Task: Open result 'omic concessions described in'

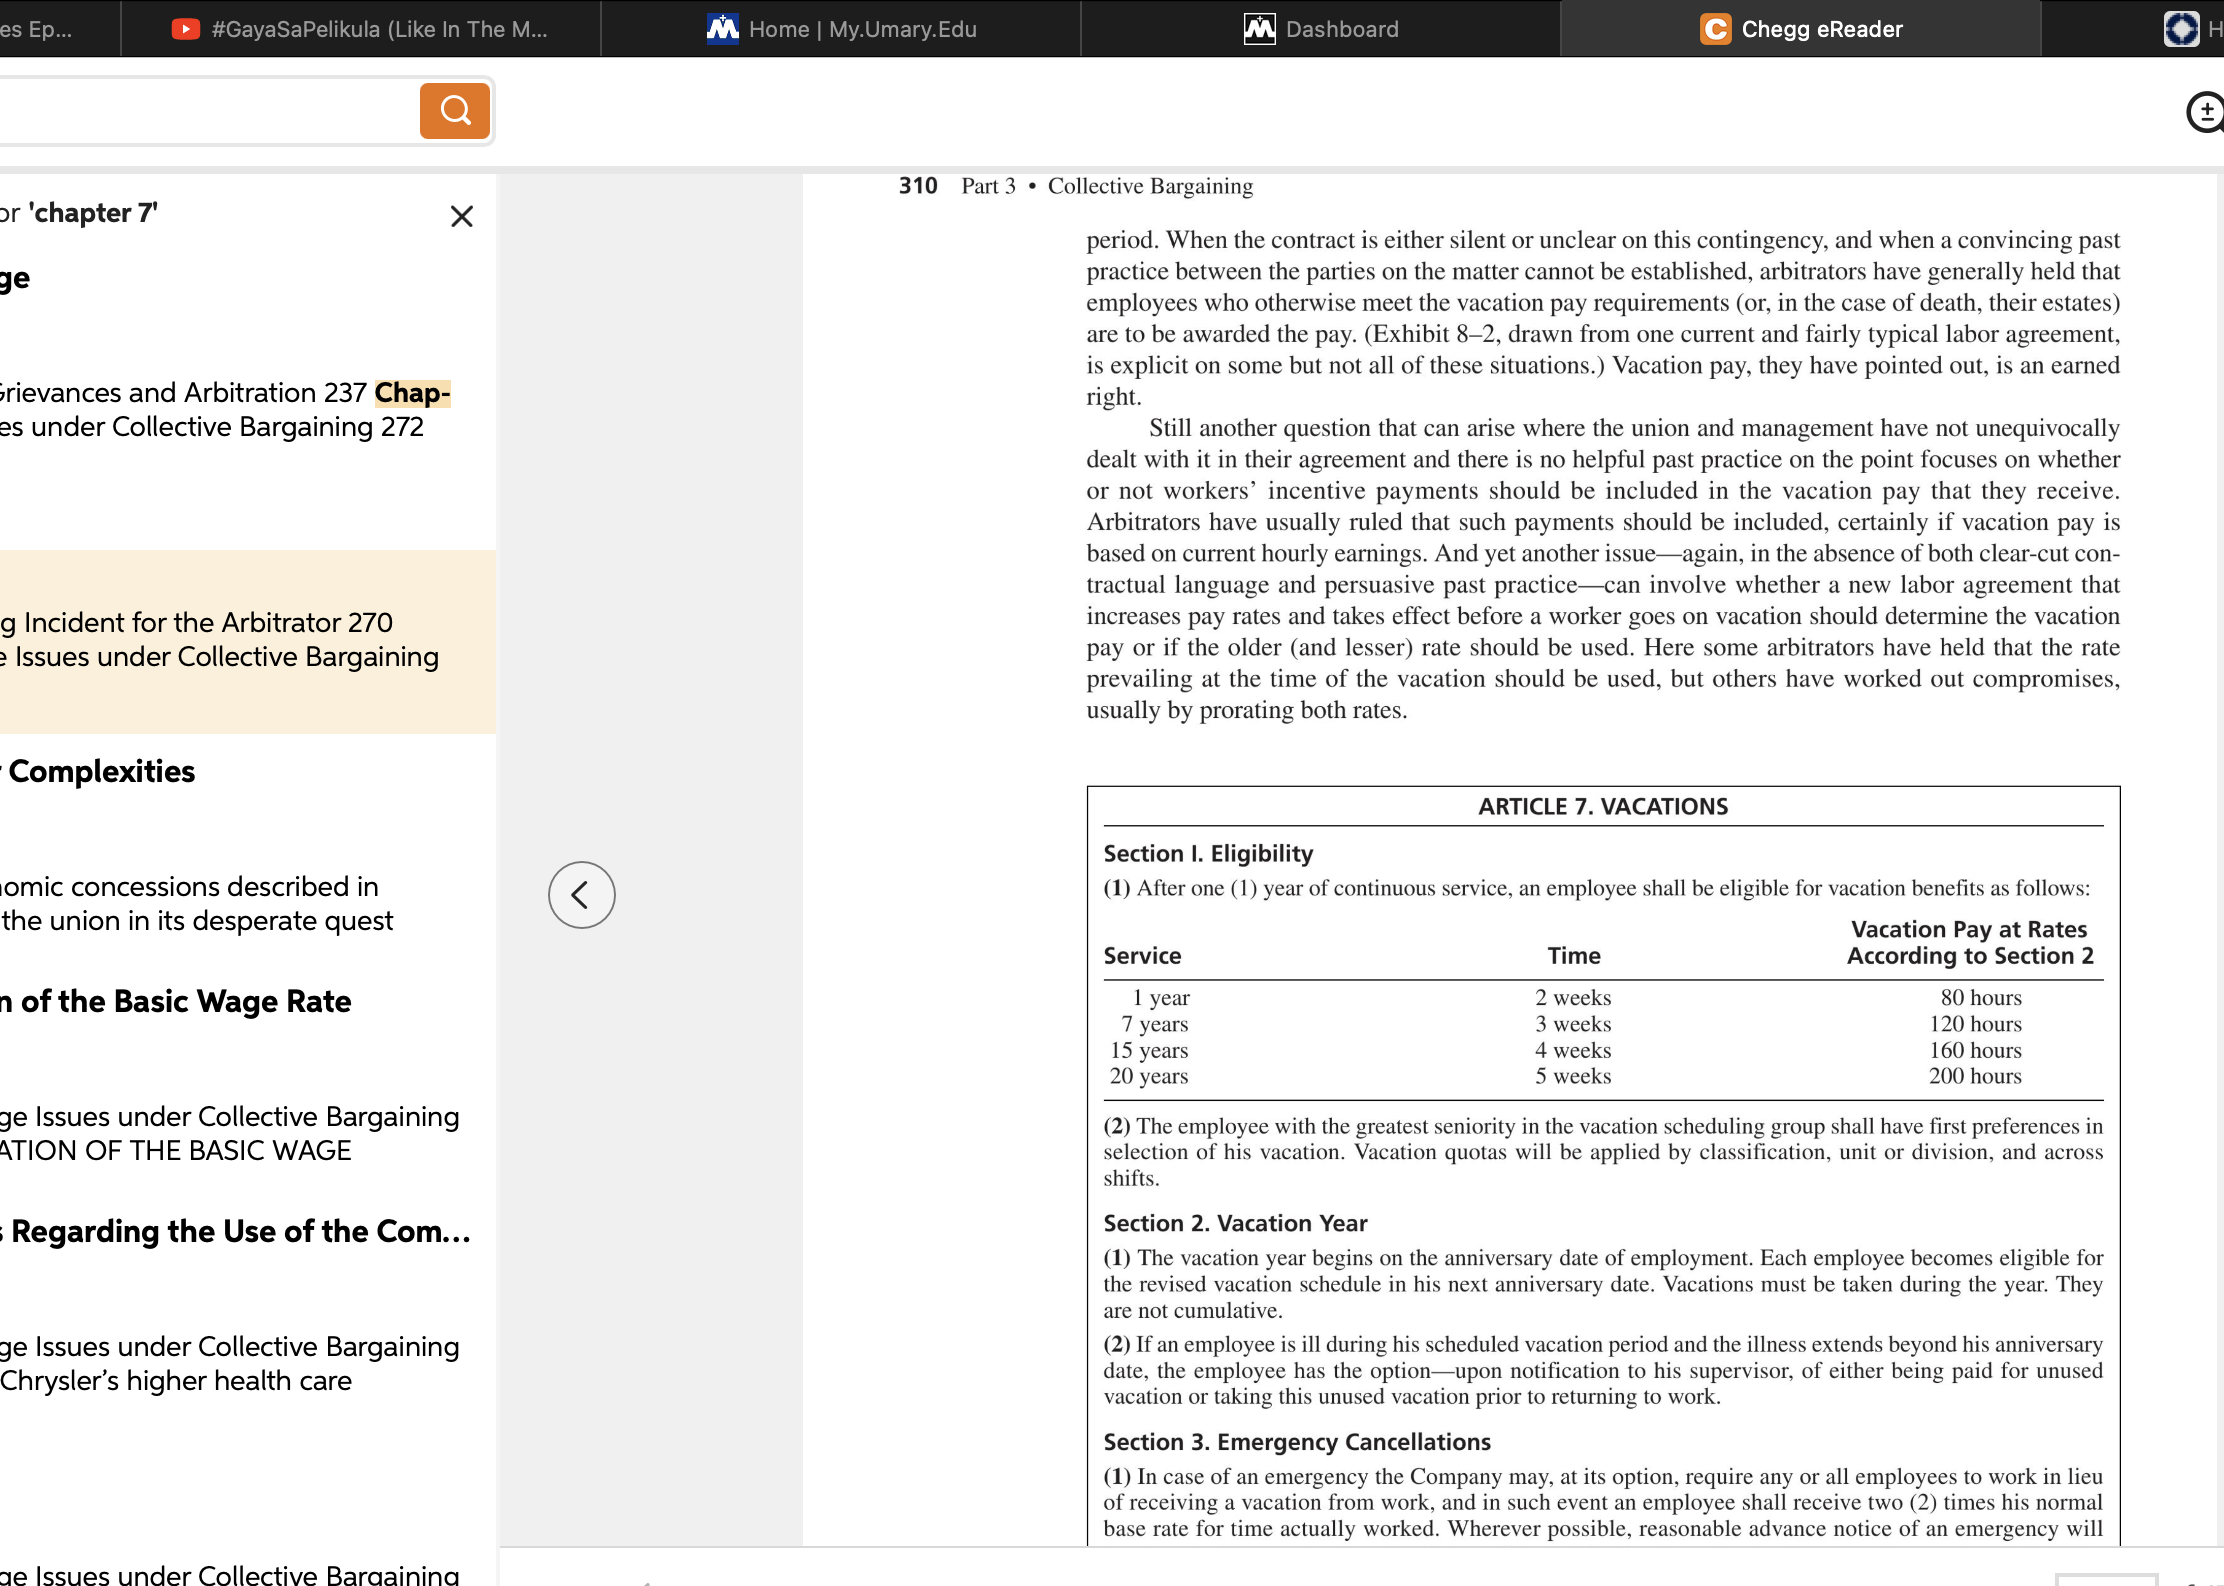Action: pos(189,886)
